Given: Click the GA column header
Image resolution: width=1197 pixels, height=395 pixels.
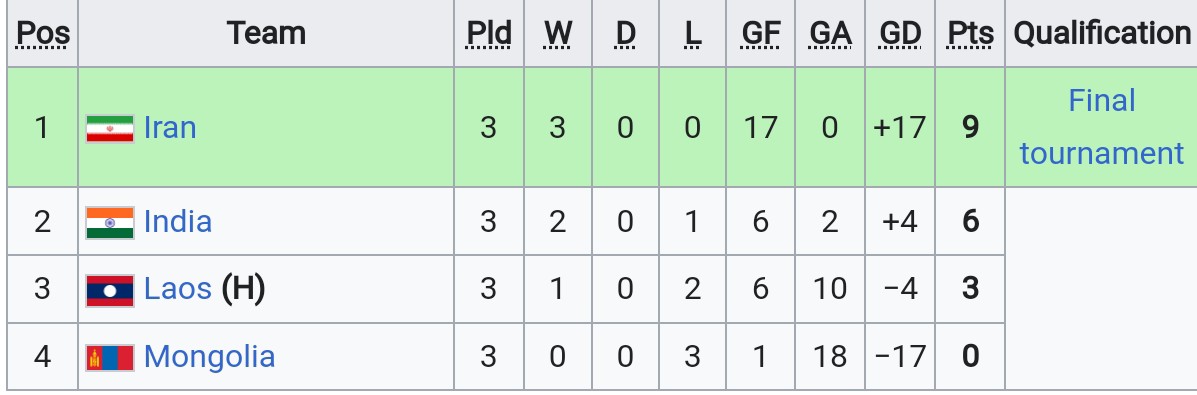Looking at the screenshot, I should coord(831,33).
